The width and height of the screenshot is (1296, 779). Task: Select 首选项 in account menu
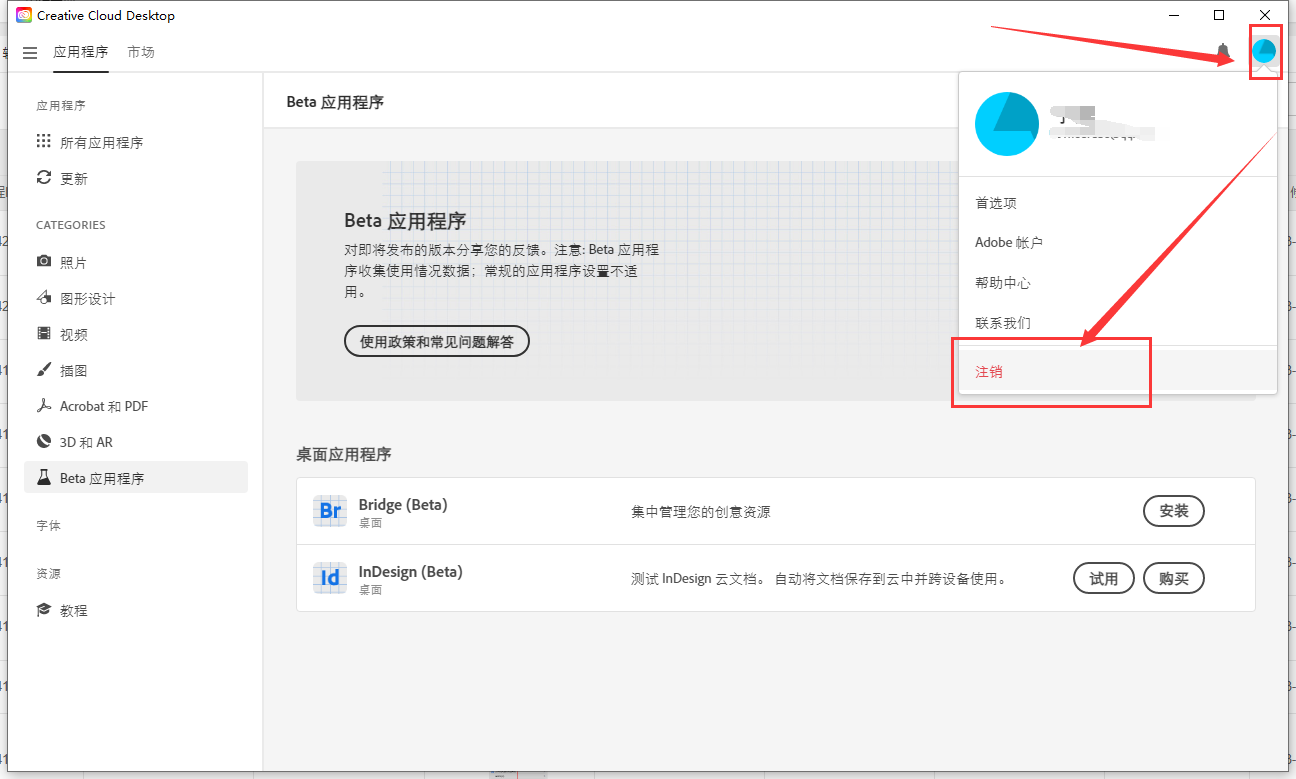tap(1117, 203)
